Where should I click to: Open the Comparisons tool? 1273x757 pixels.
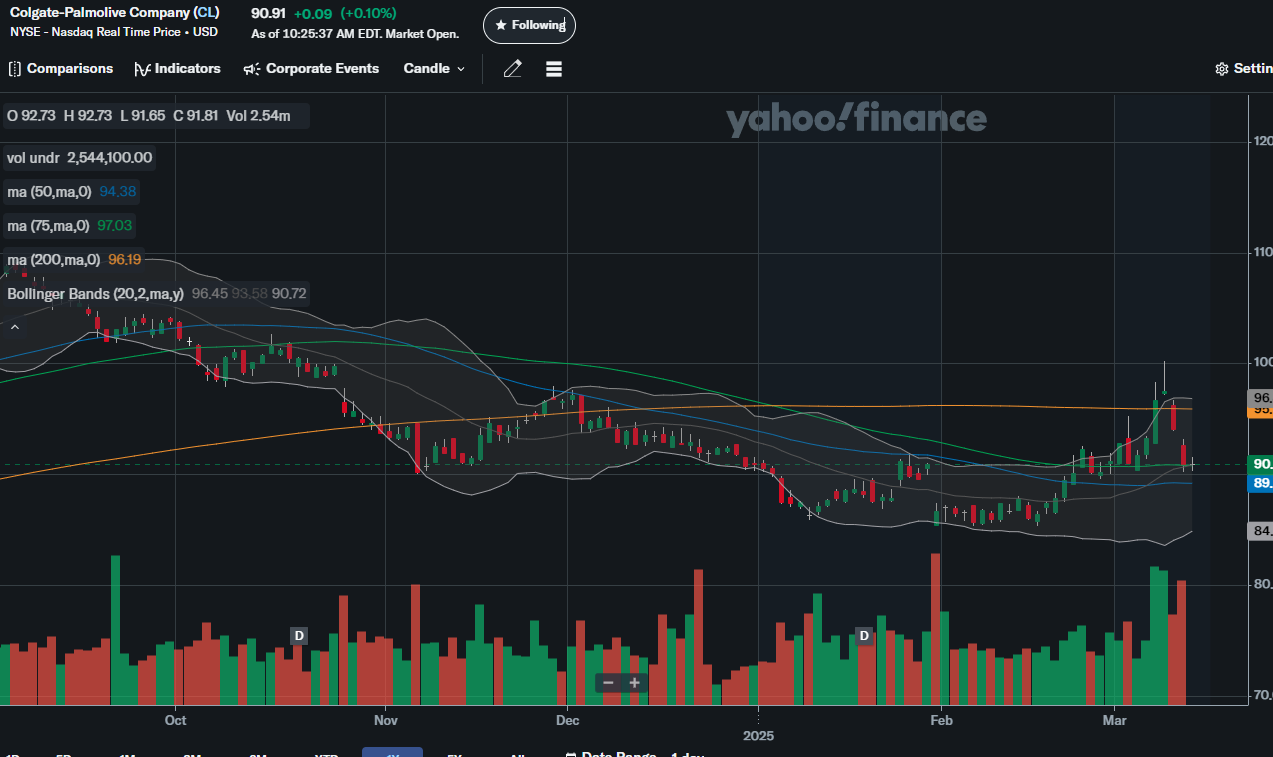click(61, 69)
